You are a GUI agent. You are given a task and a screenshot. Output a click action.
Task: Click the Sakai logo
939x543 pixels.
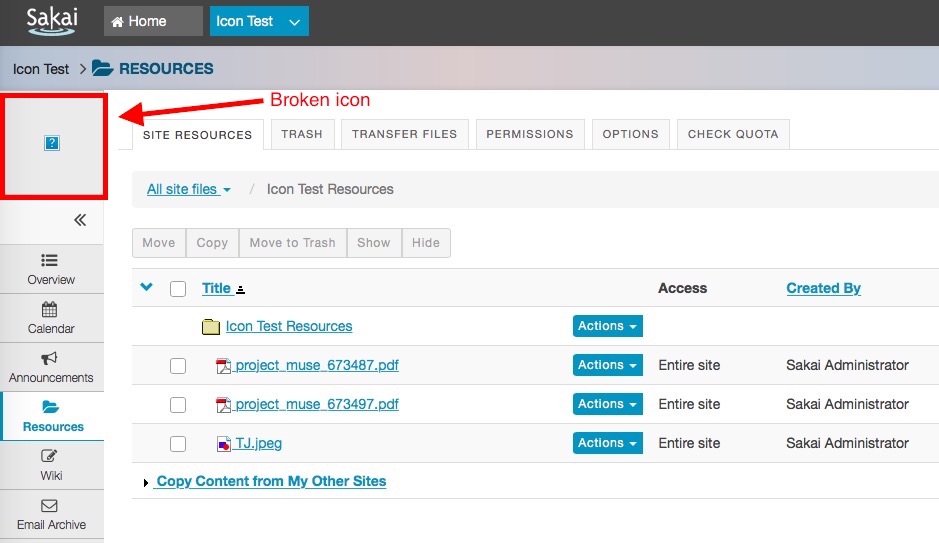52,22
